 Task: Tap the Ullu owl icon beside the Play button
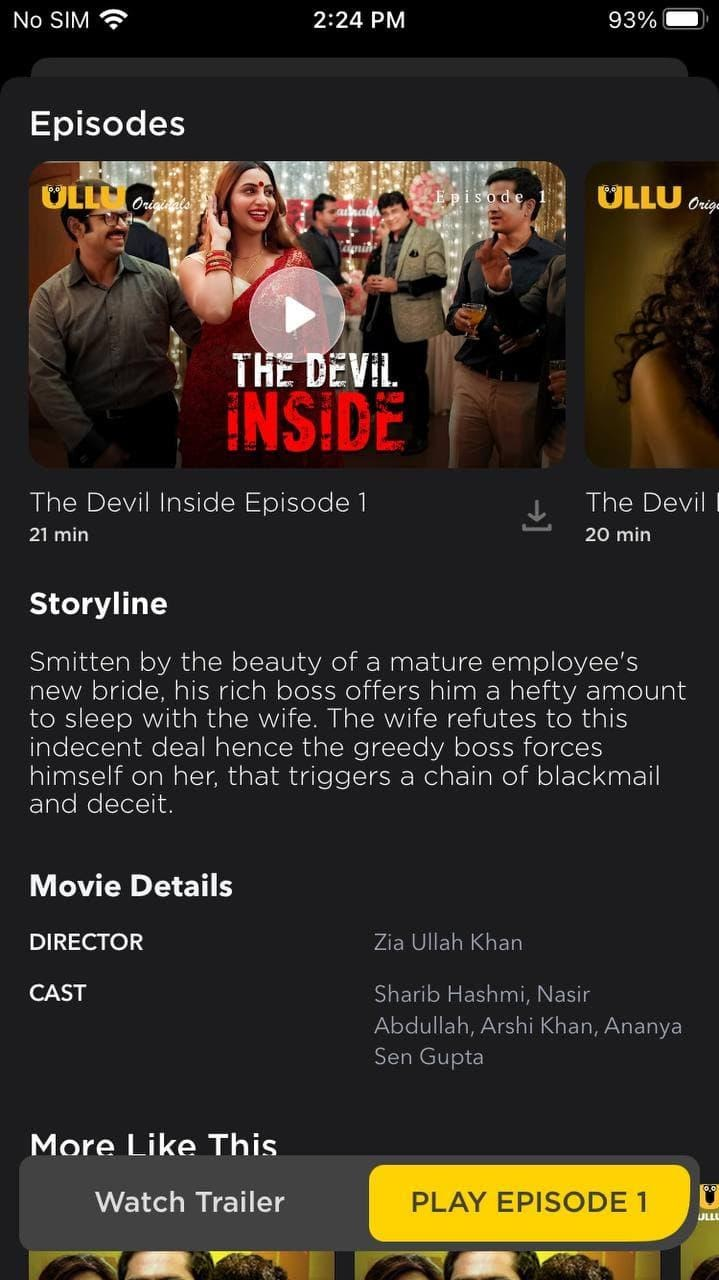708,1201
